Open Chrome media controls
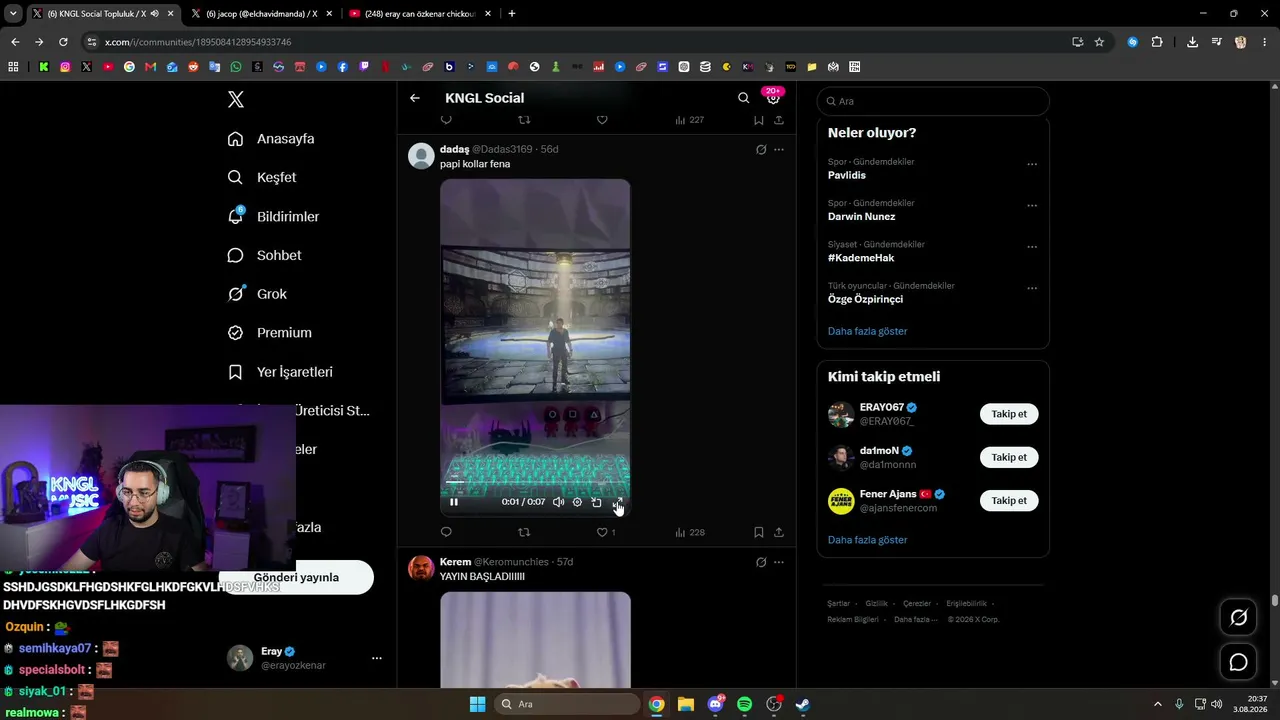Viewport: 1280px width, 720px height. (x=1216, y=42)
